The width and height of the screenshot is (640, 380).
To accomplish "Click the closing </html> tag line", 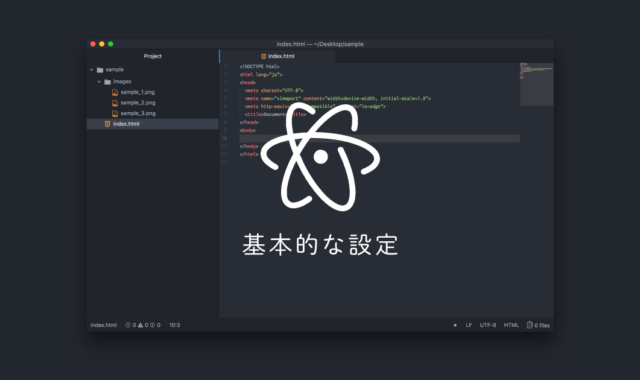I will tap(249, 154).
